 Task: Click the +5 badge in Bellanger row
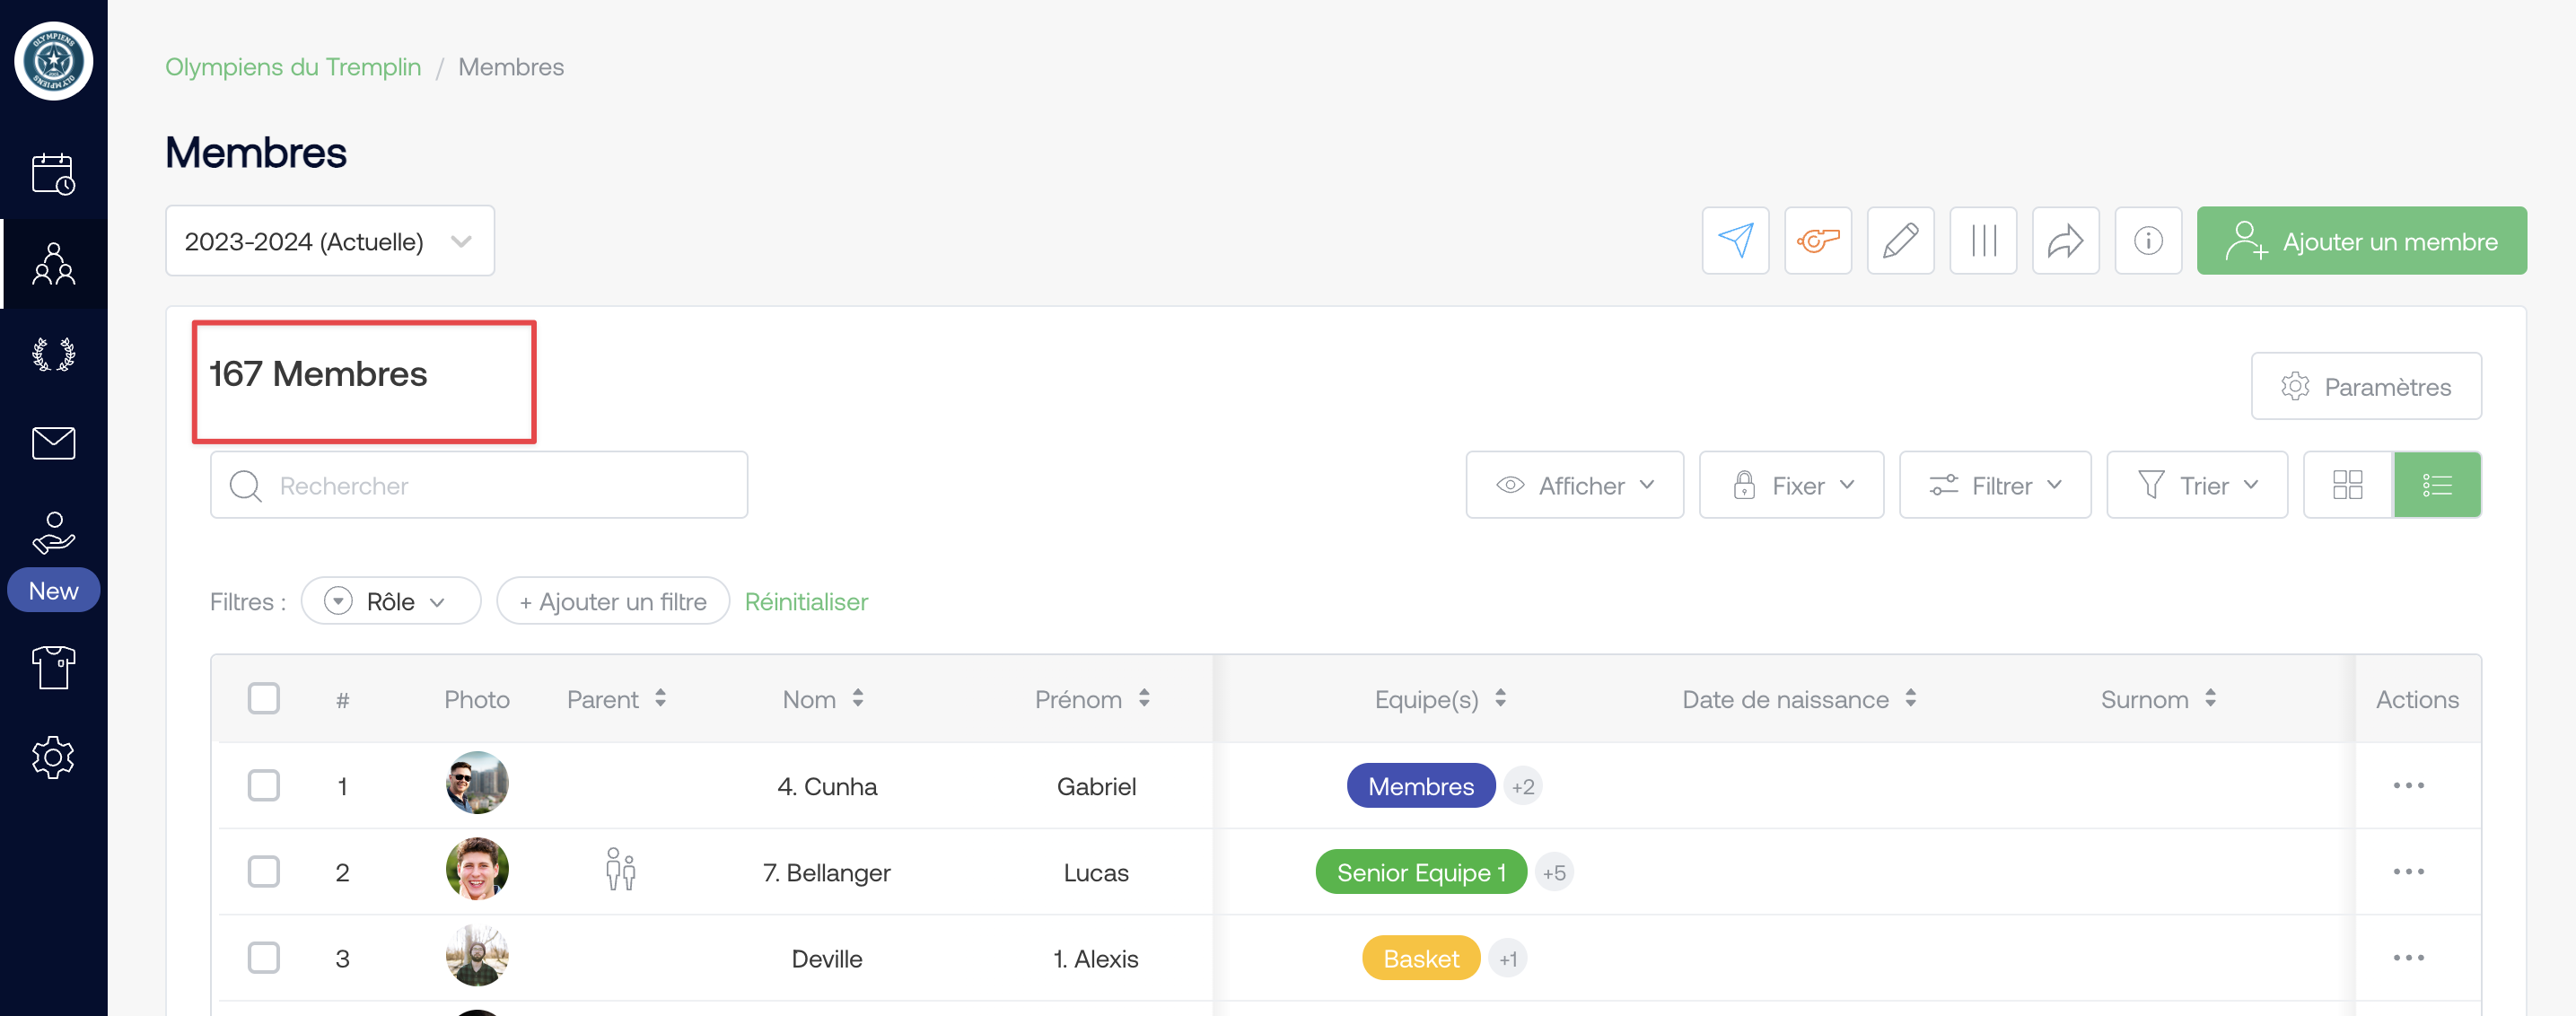1553,873
